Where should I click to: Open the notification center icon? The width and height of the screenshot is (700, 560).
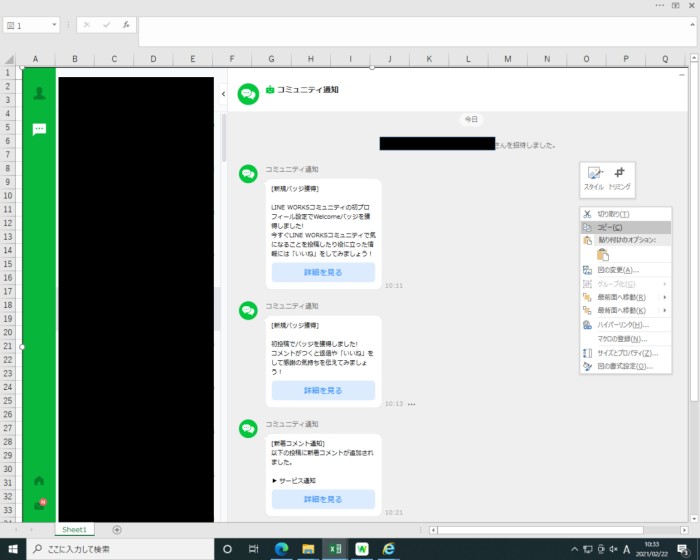click(x=683, y=550)
